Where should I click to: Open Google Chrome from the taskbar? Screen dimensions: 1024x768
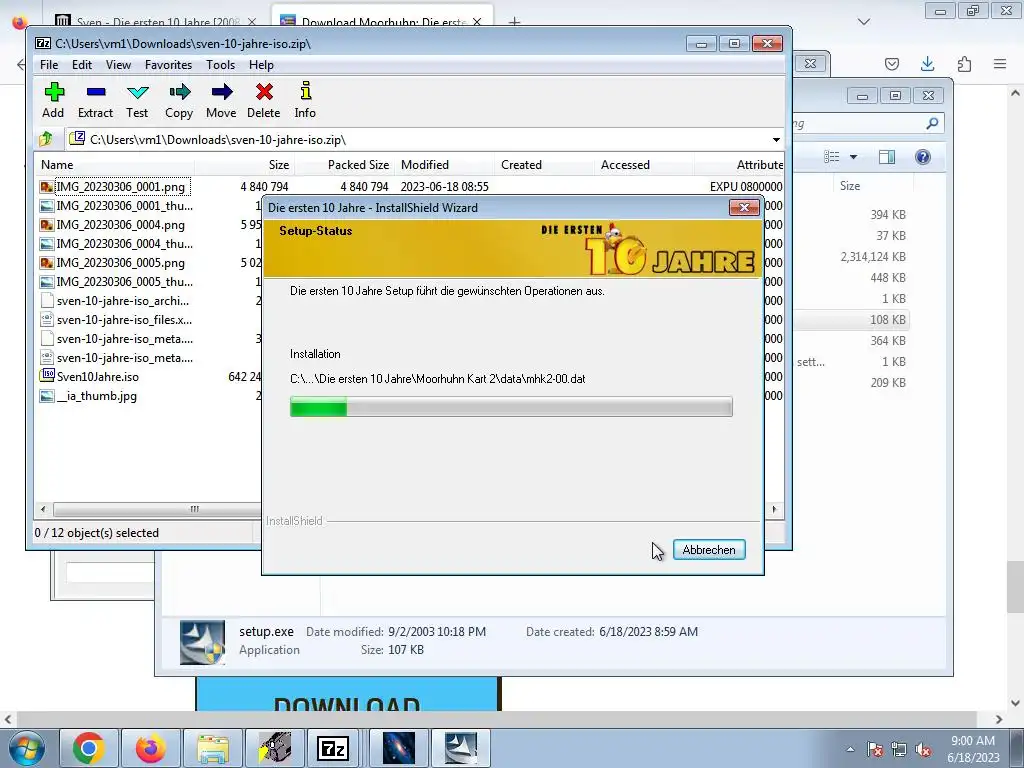[89, 748]
